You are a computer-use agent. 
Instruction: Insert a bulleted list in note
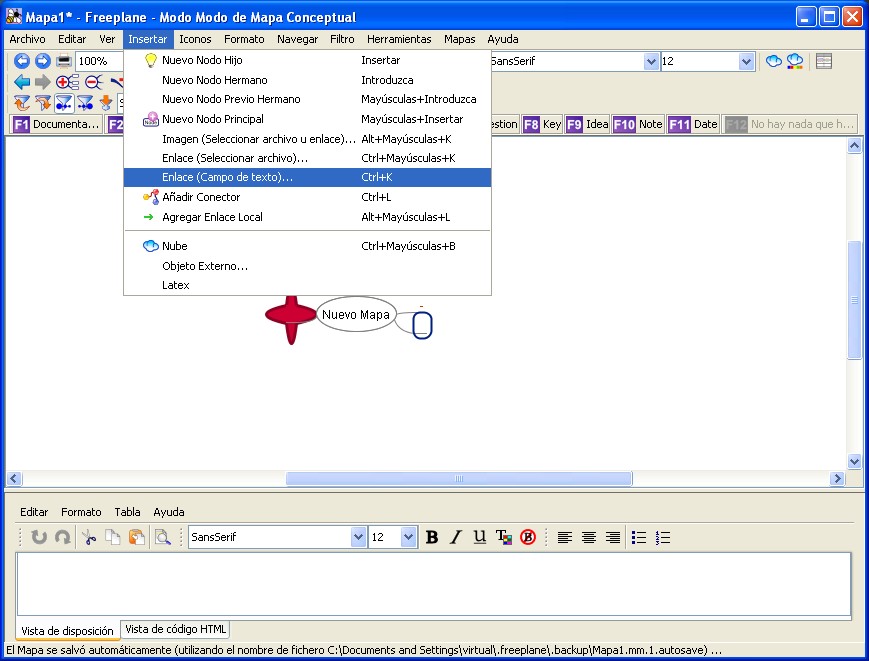639,537
